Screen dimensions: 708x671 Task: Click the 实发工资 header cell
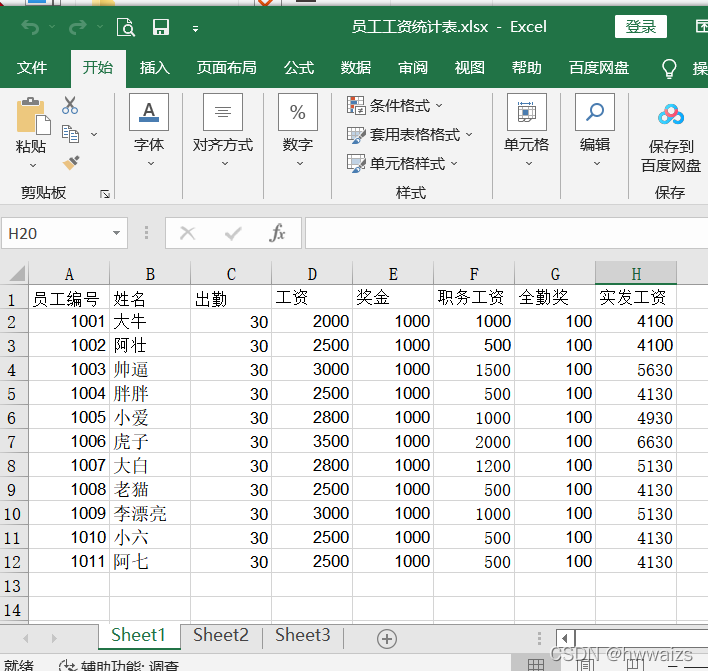point(636,298)
